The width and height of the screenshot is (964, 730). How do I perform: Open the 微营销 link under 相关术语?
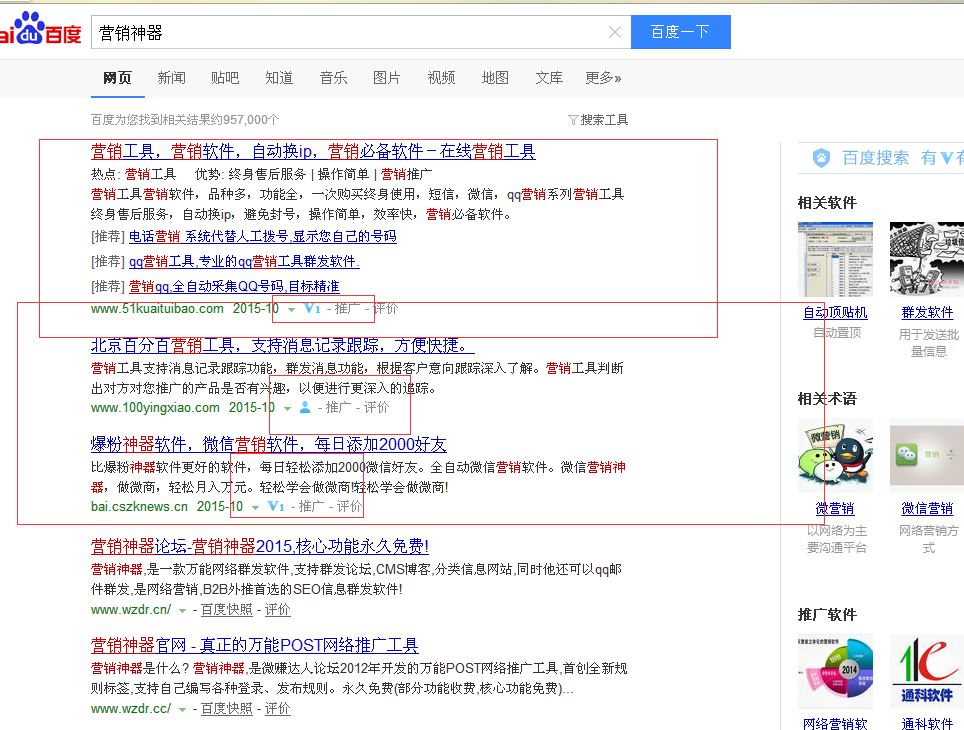point(835,508)
